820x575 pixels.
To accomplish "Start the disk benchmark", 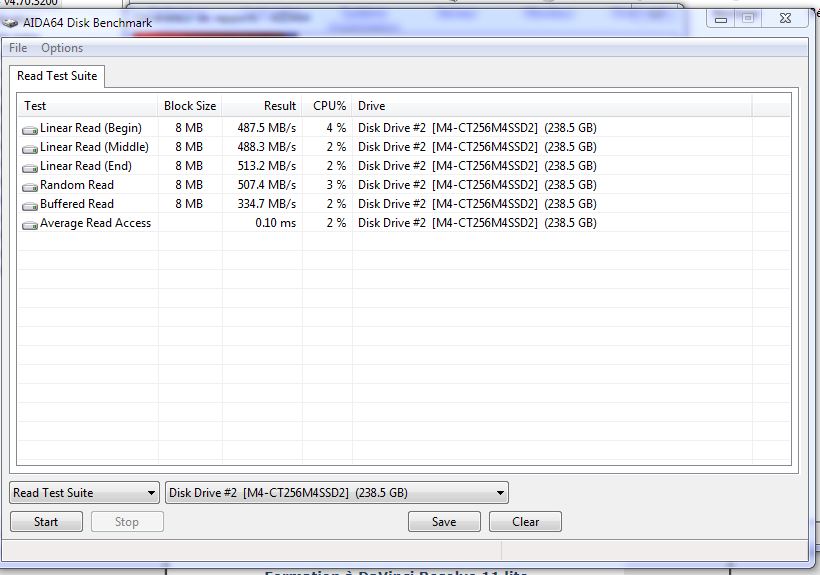I will pyautogui.click(x=46, y=522).
